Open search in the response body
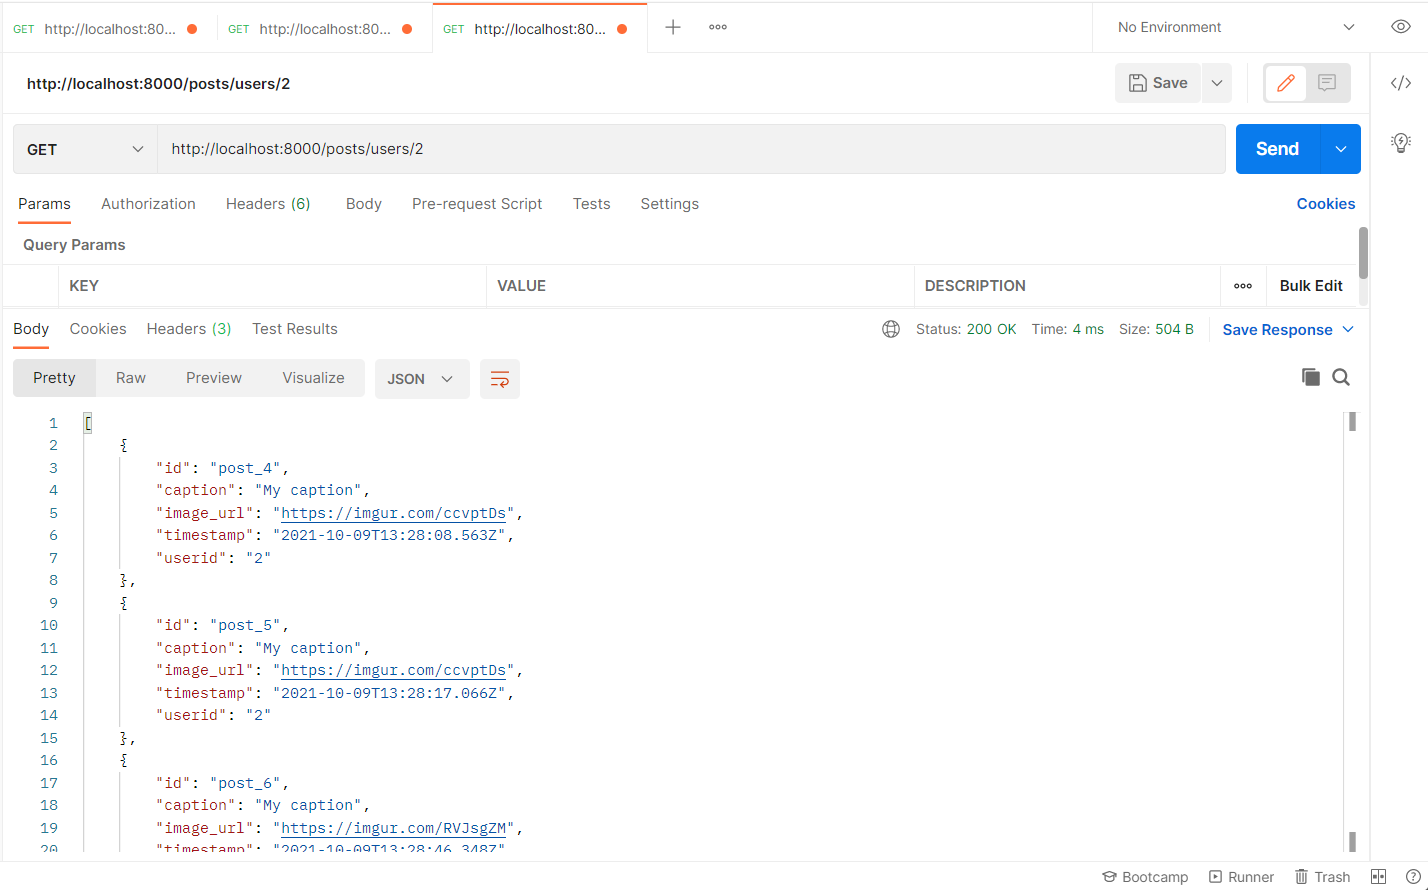The width and height of the screenshot is (1428, 890). 1341,377
